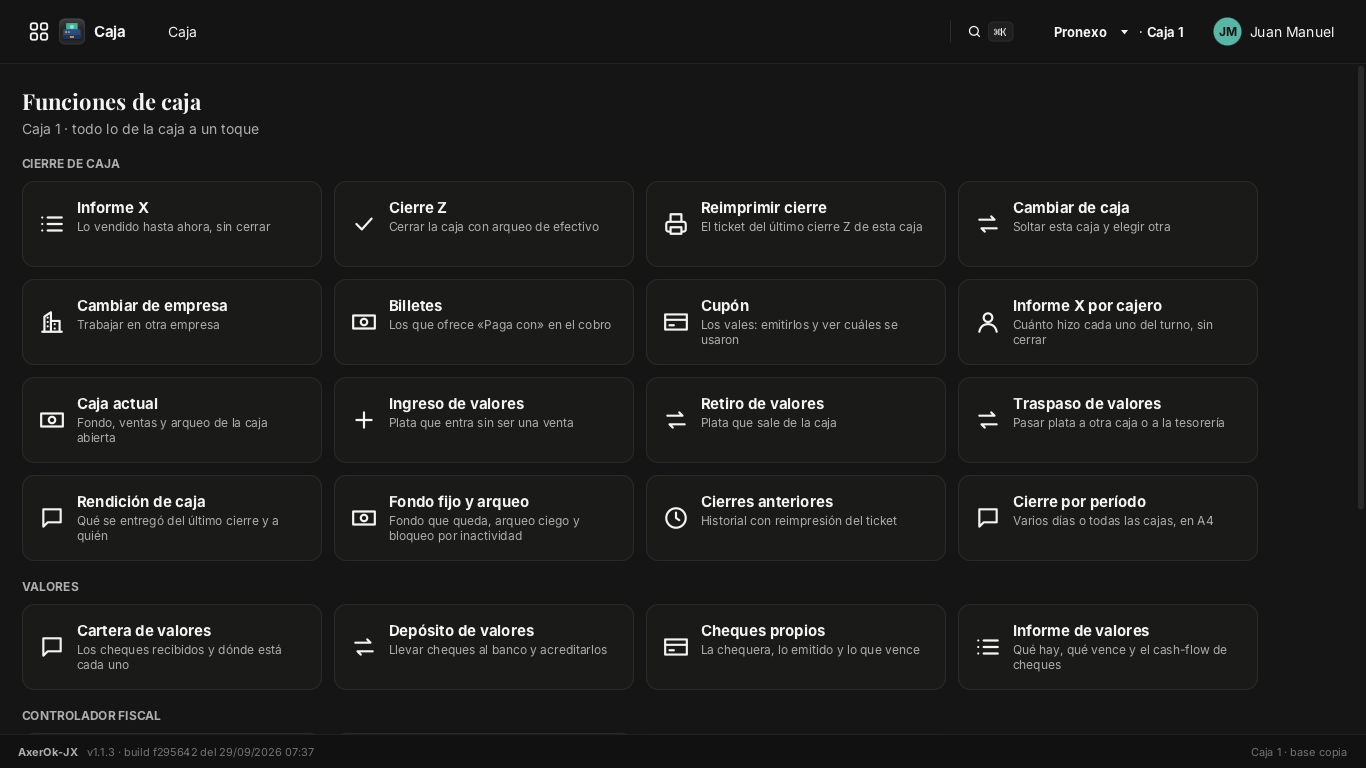This screenshot has height=768, width=1366.
Task: Click the banknote icon on Billetes
Action: pos(364,322)
